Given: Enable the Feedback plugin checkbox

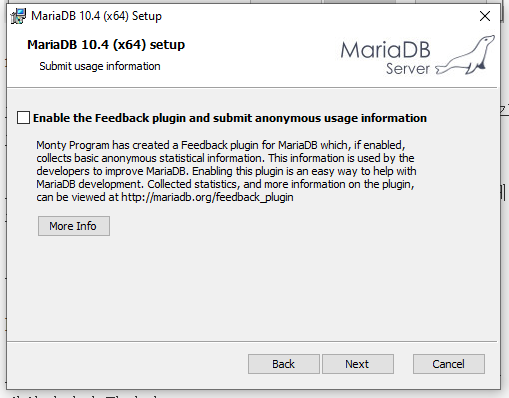Looking at the screenshot, I should click(x=23, y=118).
